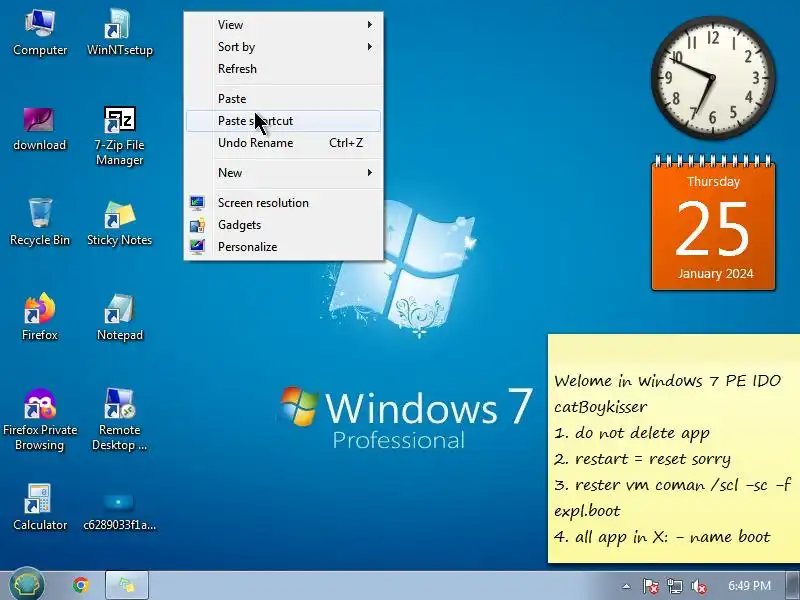Click the Show desktop button
This screenshot has width=800, height=600.
tap(794, 585)
